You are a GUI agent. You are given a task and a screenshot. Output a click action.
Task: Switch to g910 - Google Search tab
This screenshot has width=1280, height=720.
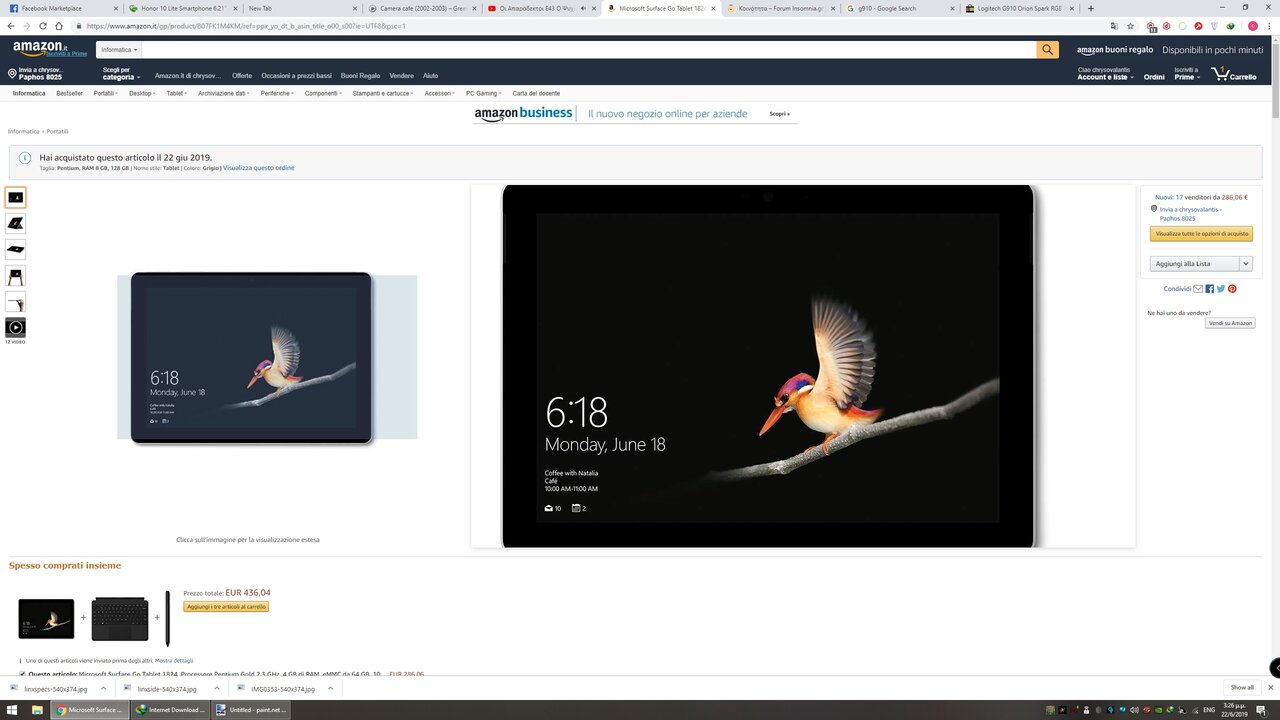click(900, 8)
